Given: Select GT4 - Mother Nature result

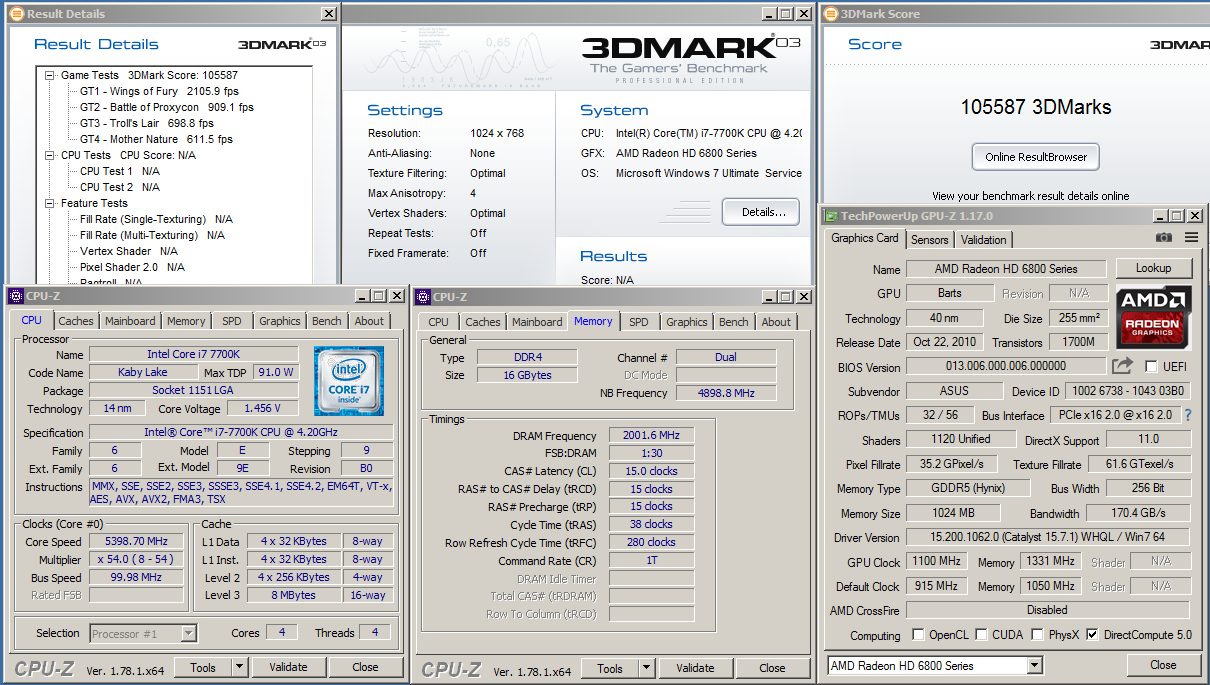Looking at the screenshot, I should tap(156, 139).
